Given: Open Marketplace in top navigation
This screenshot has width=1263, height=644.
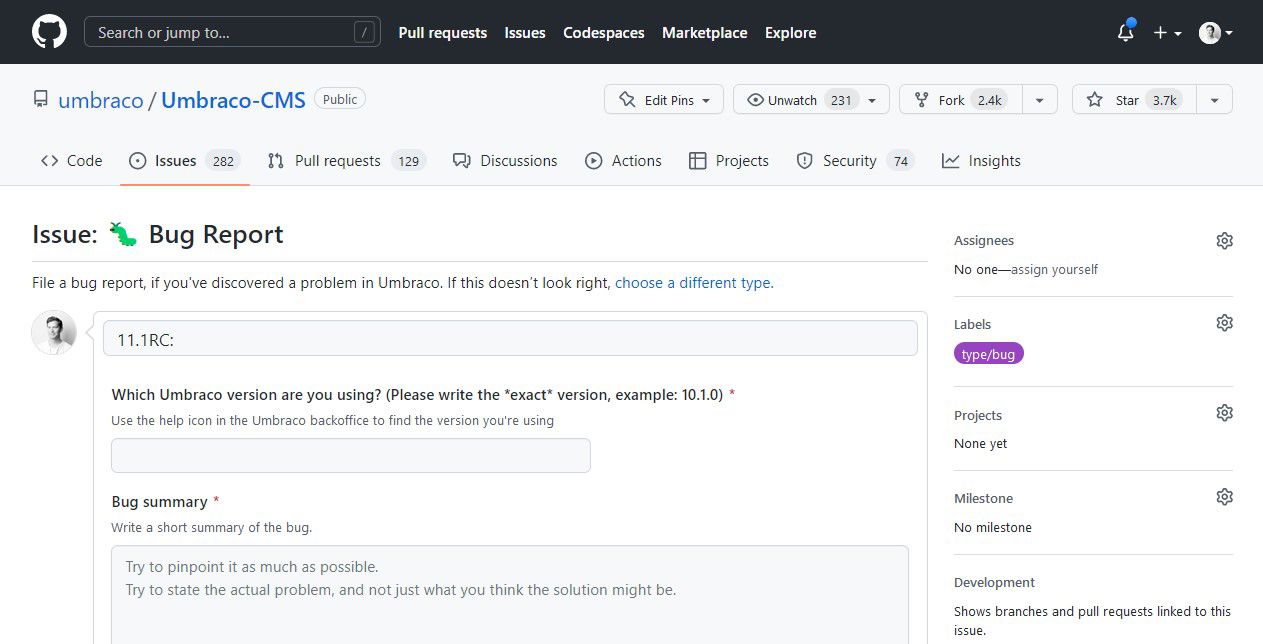Looking at the screenshot, I should 705,33.
